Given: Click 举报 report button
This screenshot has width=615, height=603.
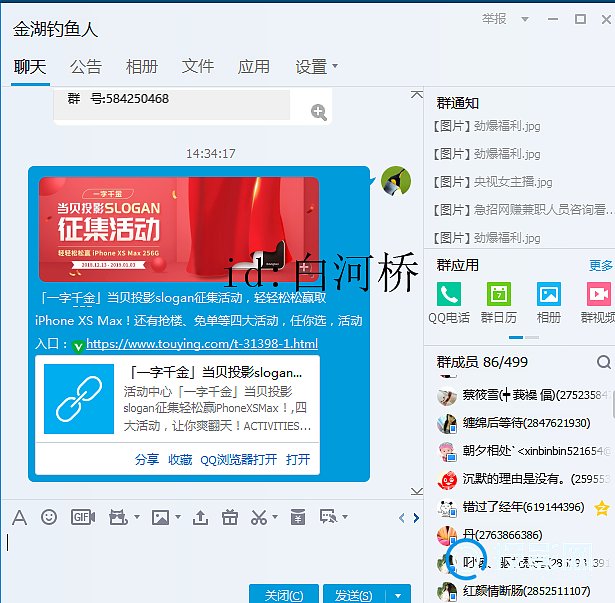Looking at the screenshot, I should click(494, 19).
